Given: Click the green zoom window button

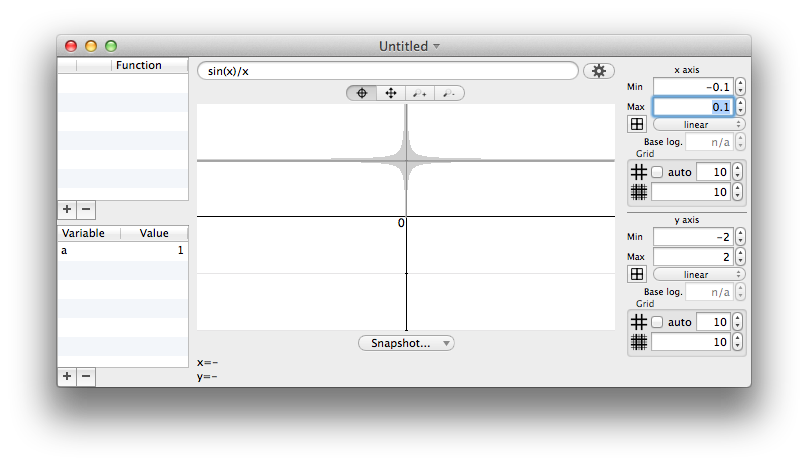Looking at the screenshot, I should tap(111, 46).
